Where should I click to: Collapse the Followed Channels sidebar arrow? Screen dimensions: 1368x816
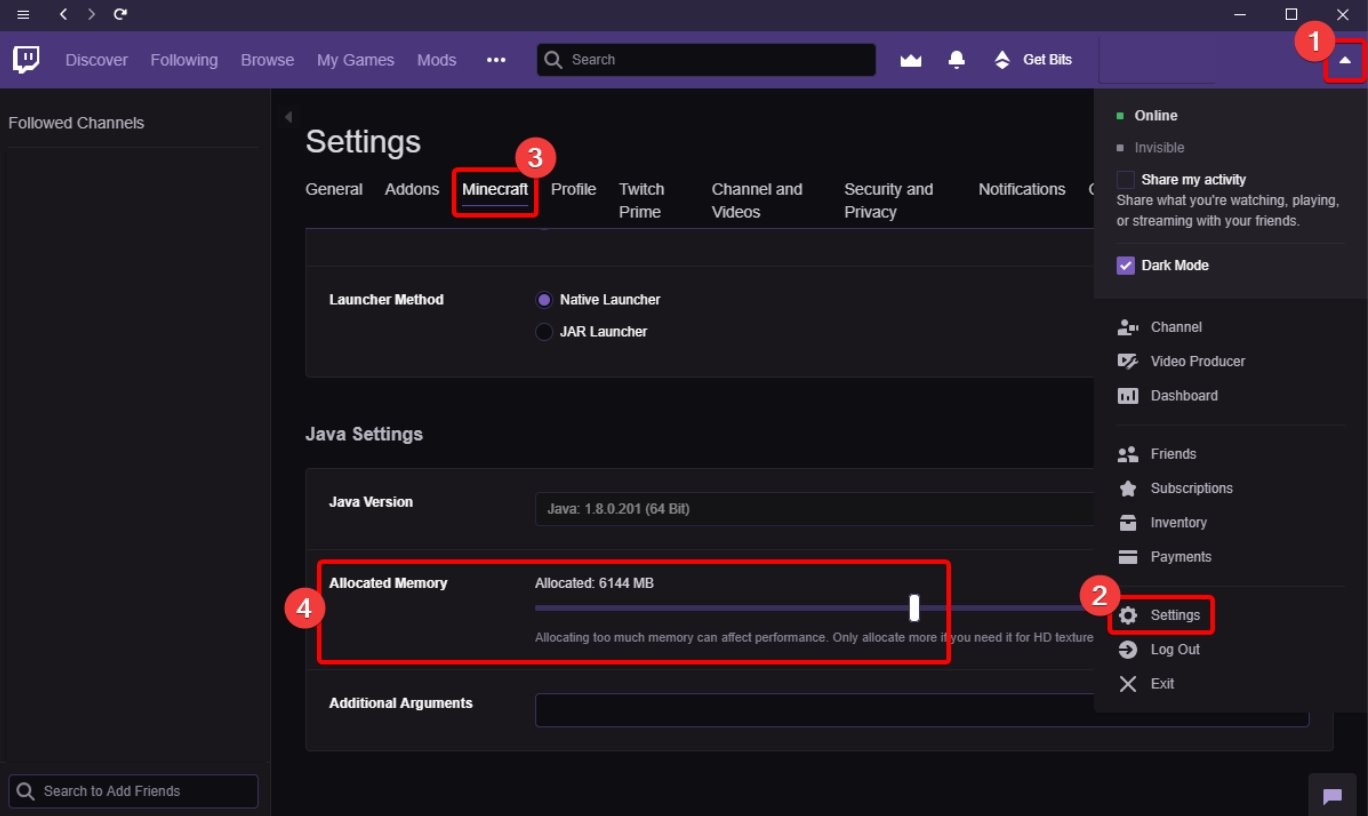coord(288,117)
